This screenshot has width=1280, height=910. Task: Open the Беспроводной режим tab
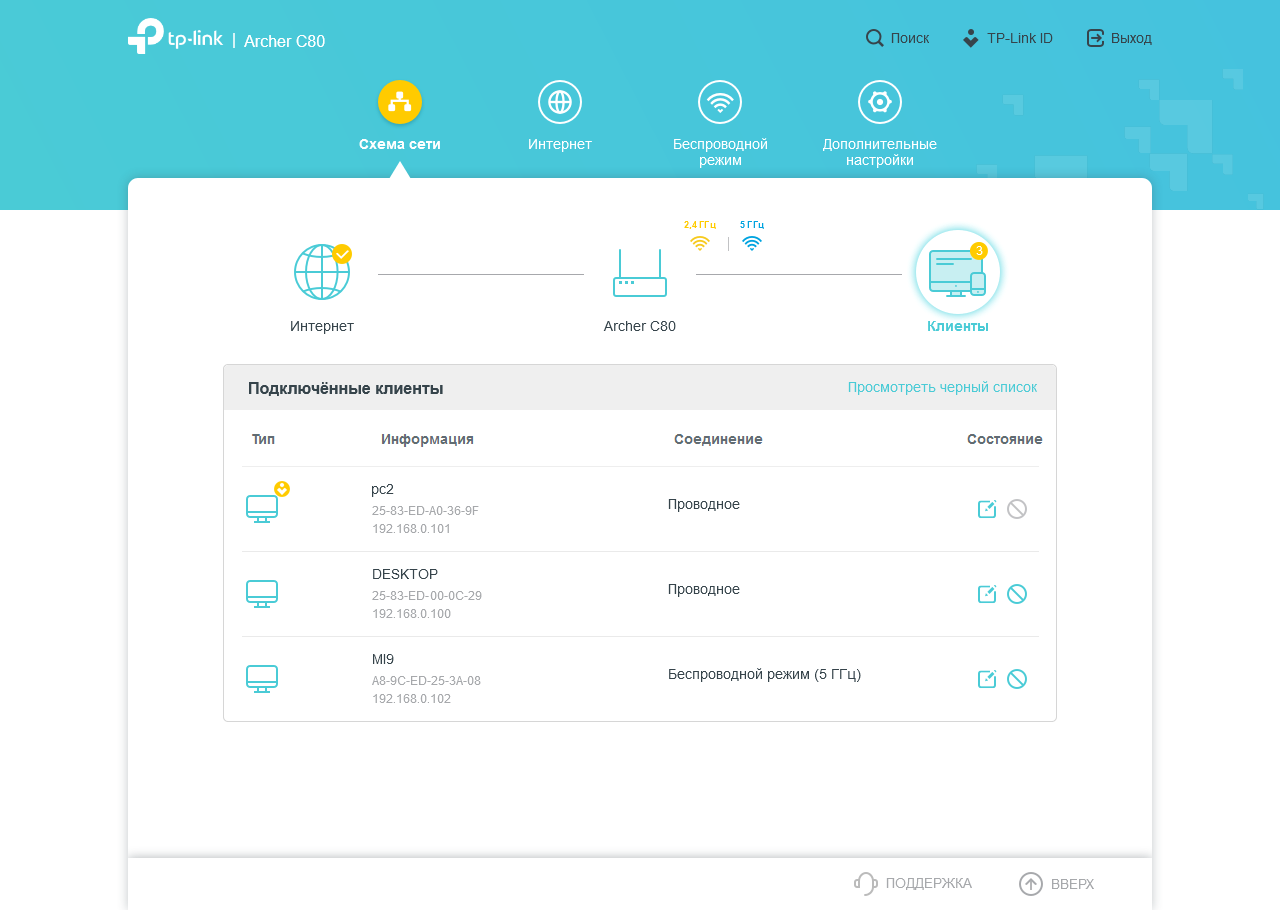click(720, 124)
